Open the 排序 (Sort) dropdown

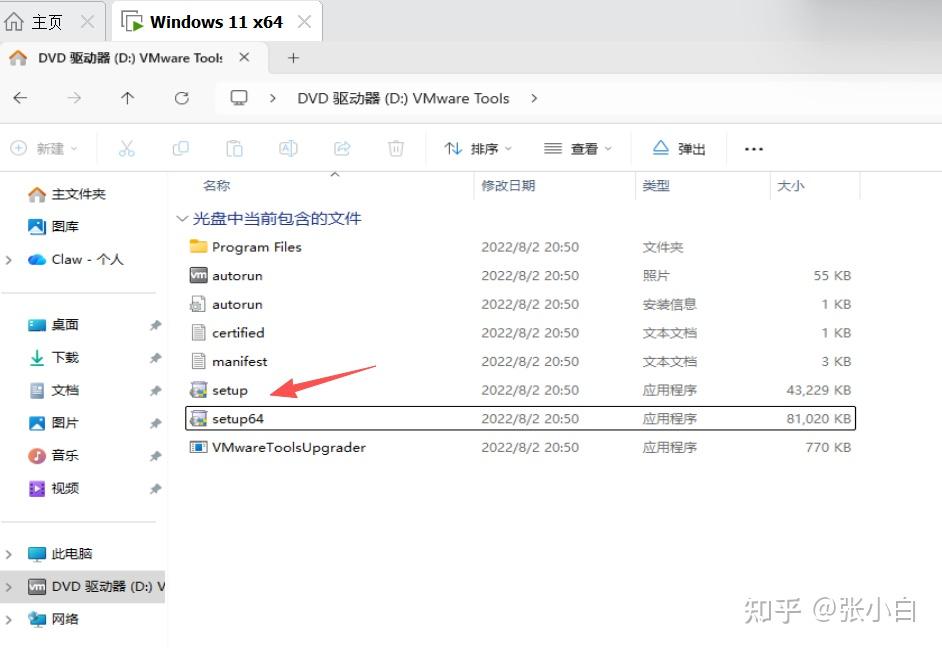(478, 148)
